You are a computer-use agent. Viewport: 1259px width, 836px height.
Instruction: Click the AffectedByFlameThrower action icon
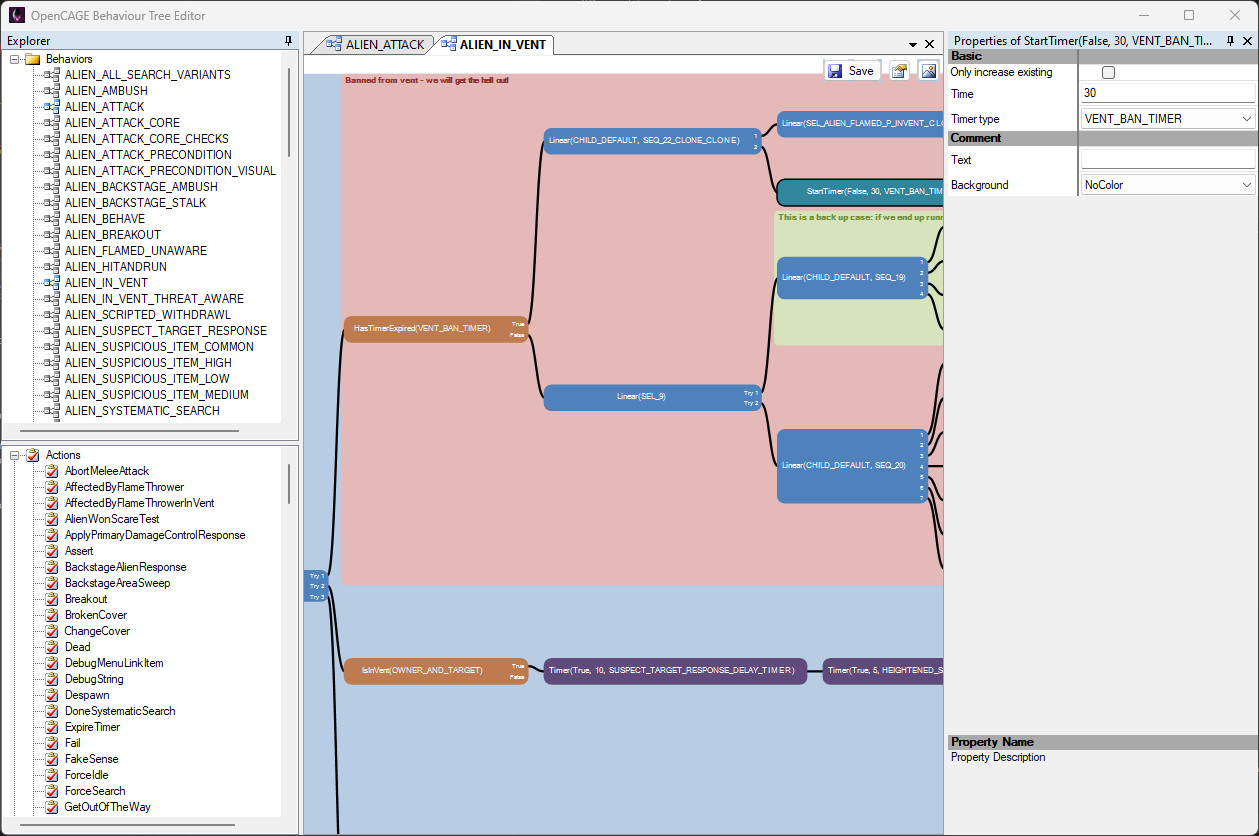point(53,487)
